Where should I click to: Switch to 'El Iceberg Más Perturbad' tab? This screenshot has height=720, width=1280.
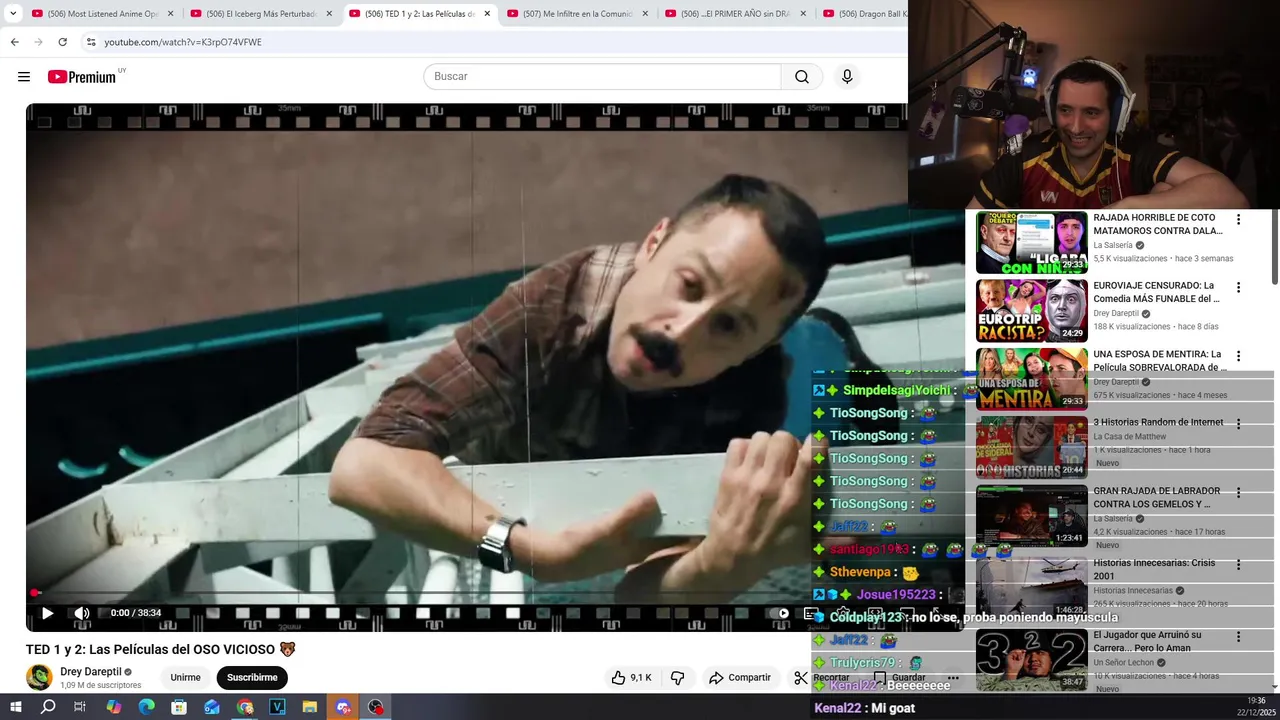[x=260, y=14]
